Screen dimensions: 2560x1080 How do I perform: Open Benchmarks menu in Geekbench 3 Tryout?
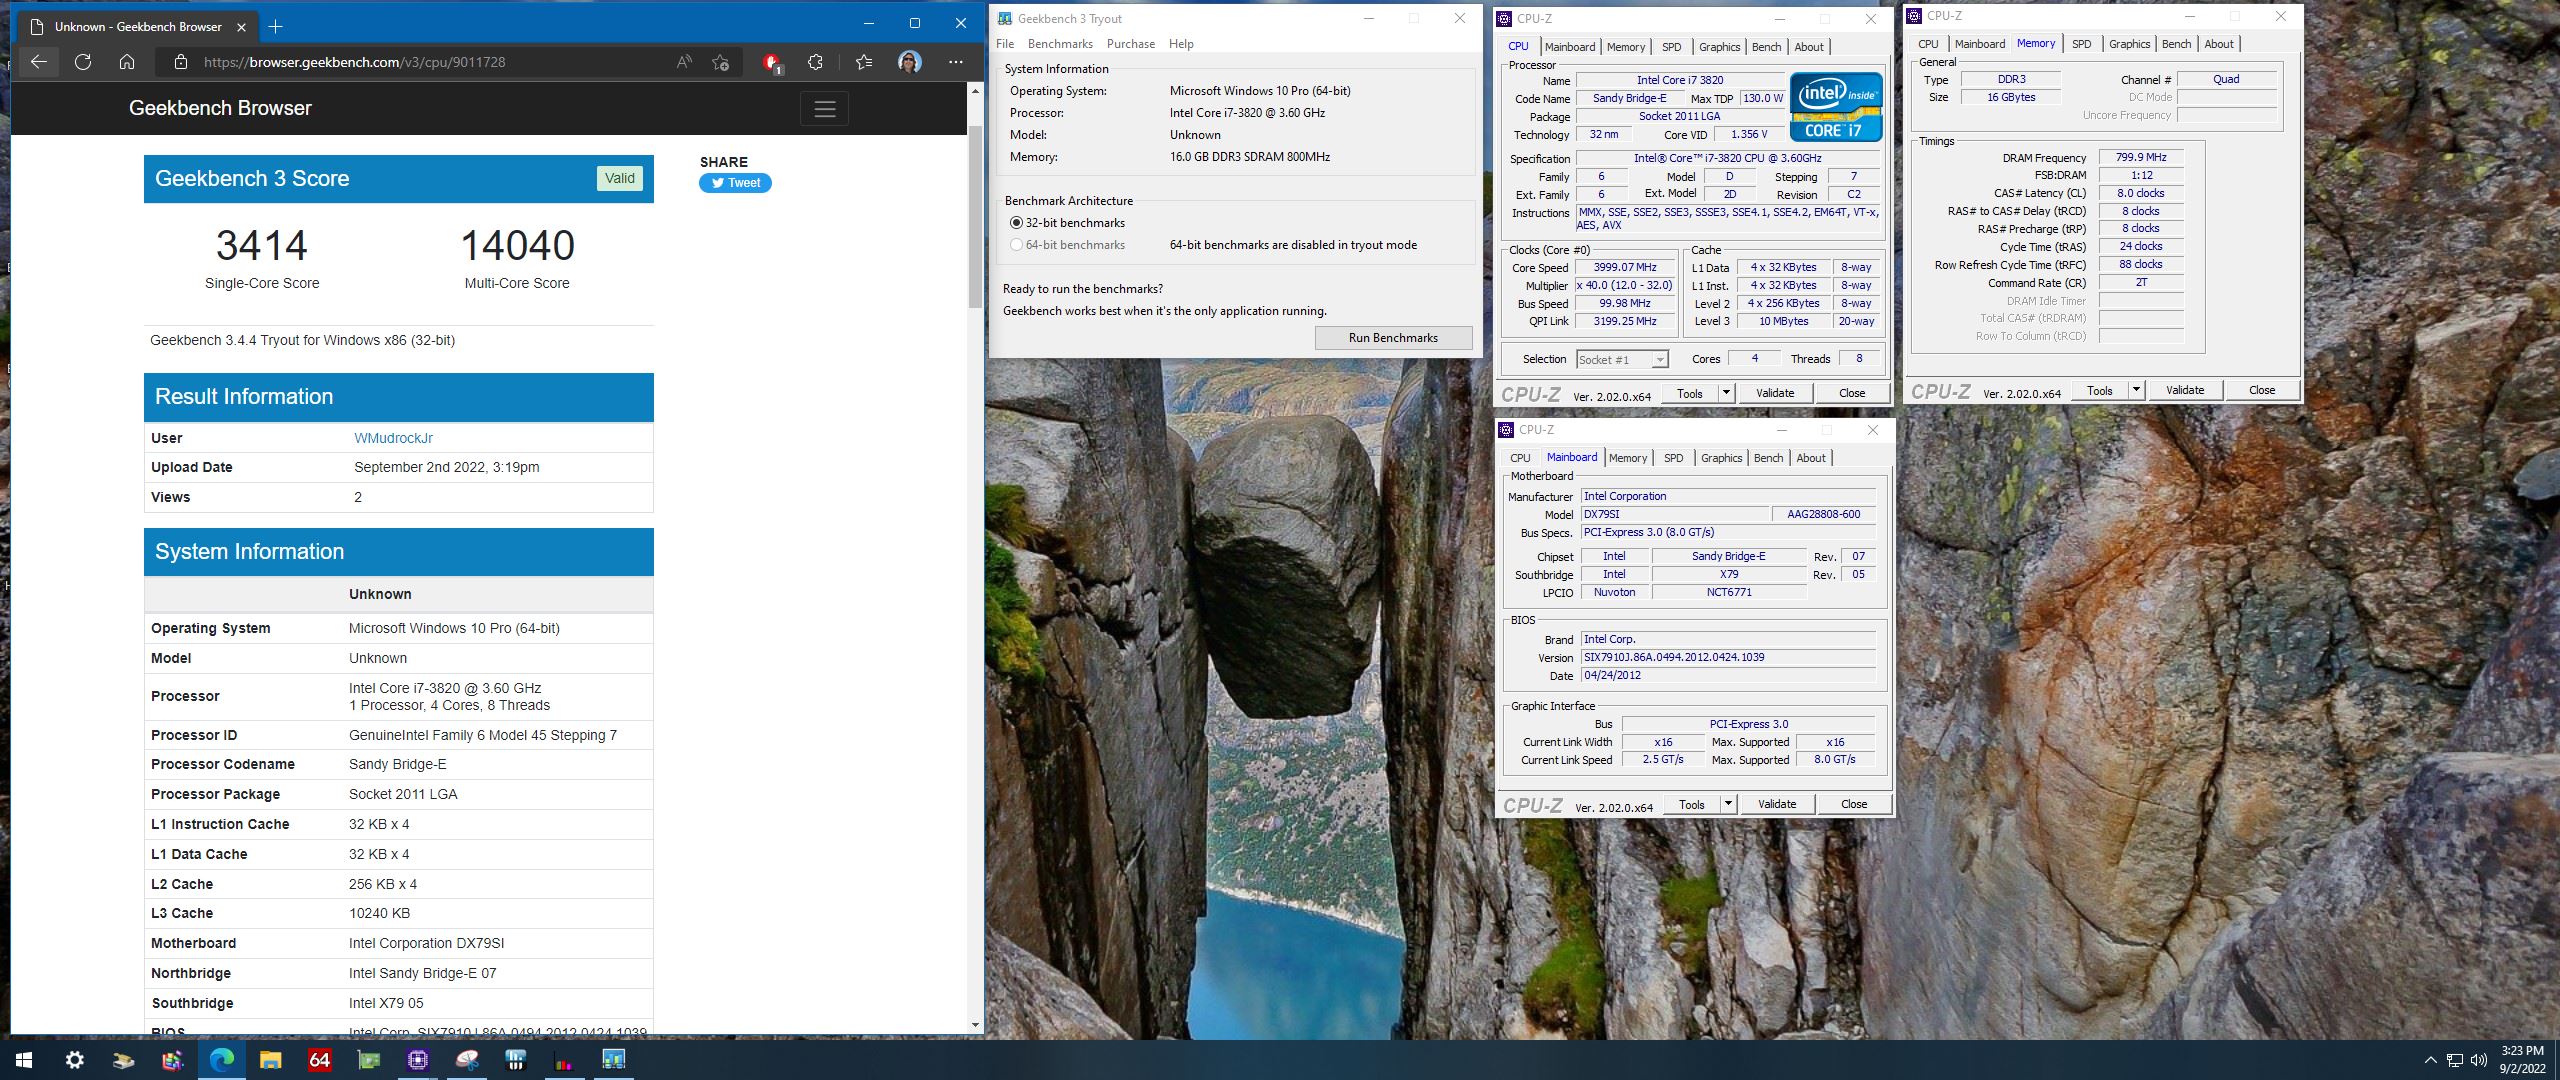tap(1060, 44)
